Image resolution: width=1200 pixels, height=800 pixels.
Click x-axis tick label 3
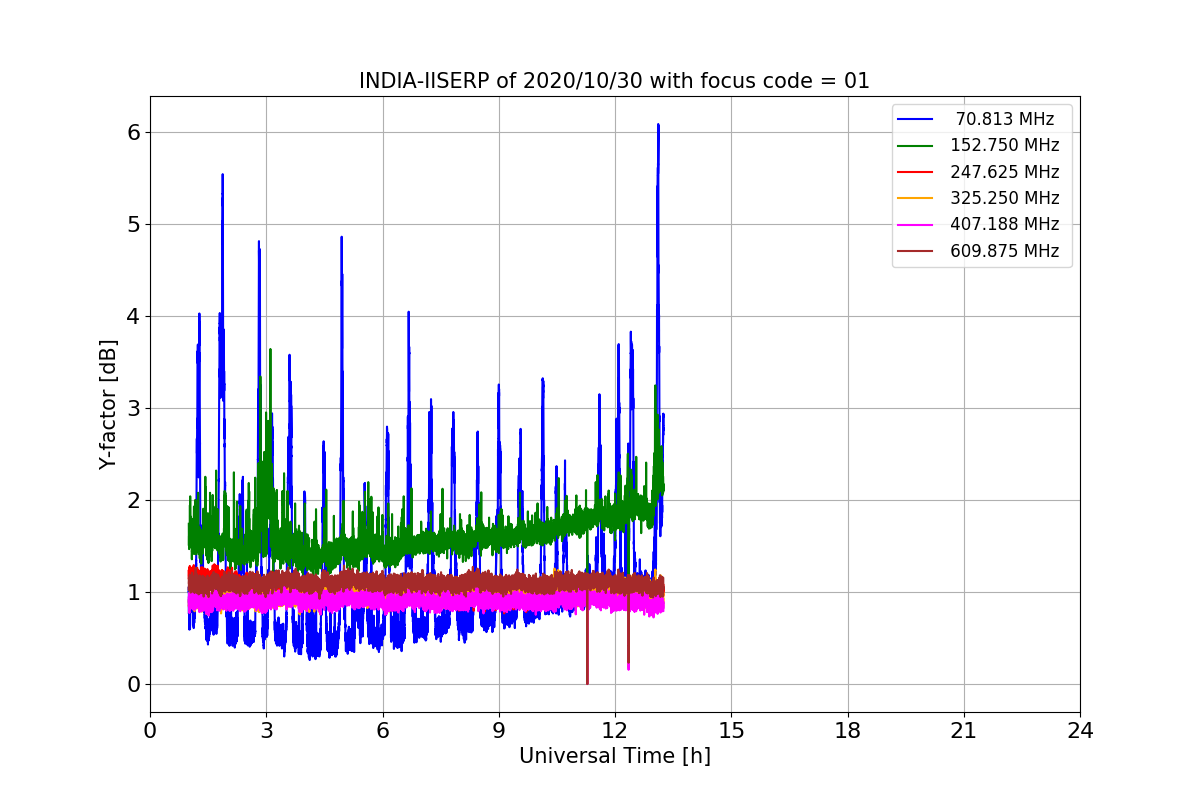click(266, 731)
